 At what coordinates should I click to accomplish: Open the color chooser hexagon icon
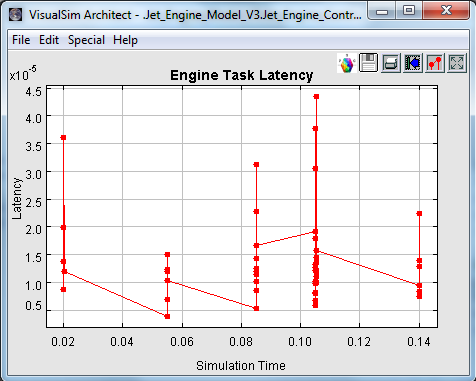347,63
